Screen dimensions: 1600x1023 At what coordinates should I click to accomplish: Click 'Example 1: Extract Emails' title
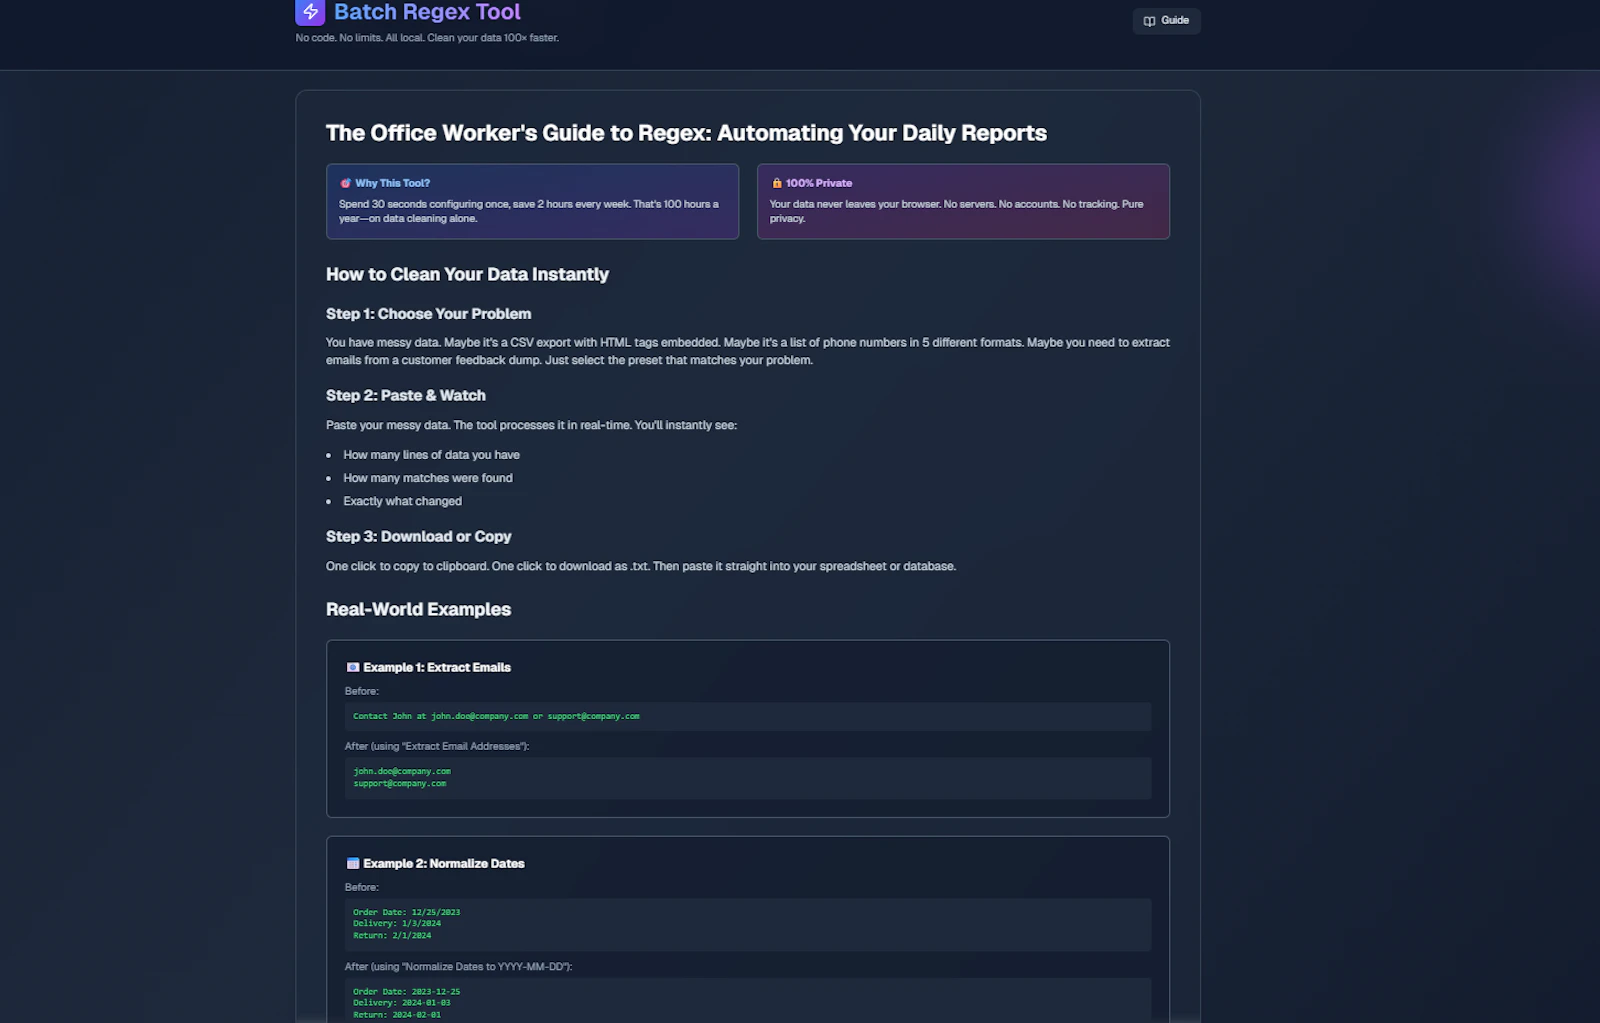click(x=437, y=667)
